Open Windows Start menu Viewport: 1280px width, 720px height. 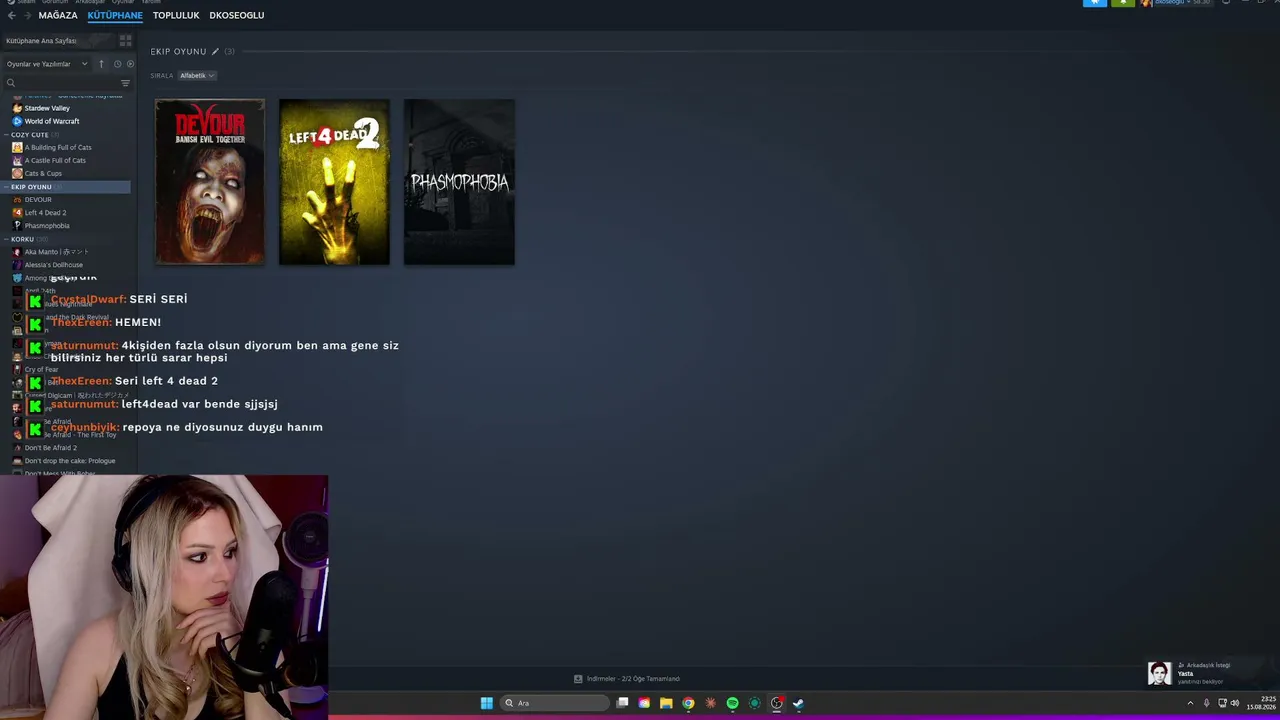pos(486,703)
